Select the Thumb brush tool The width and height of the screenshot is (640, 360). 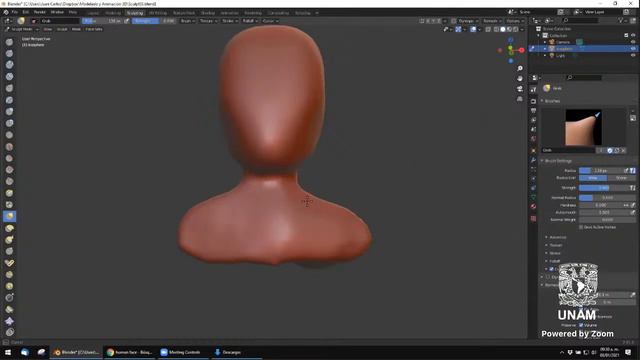9,251
